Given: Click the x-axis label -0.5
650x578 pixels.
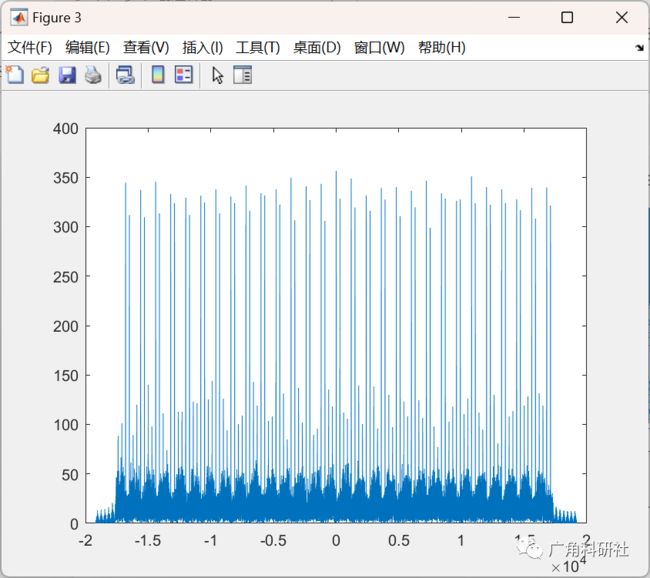Looking at the screenshot, I should pyautogui.click(x=273, y=541).
